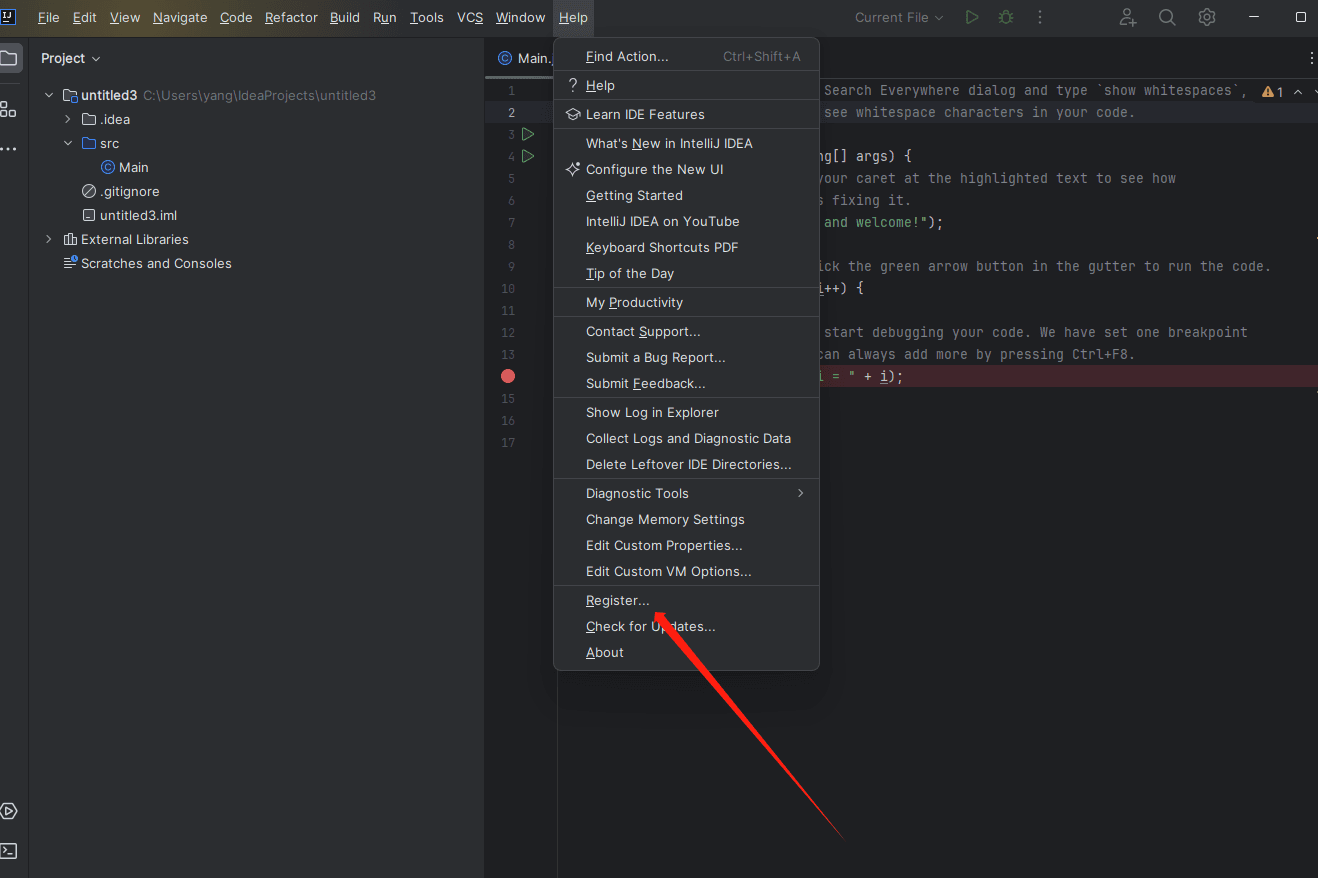Image resolution: width=1318 pixels, height=878 pixels.
Task: Open the Project view dropdown header
Action: coord(70,58)
